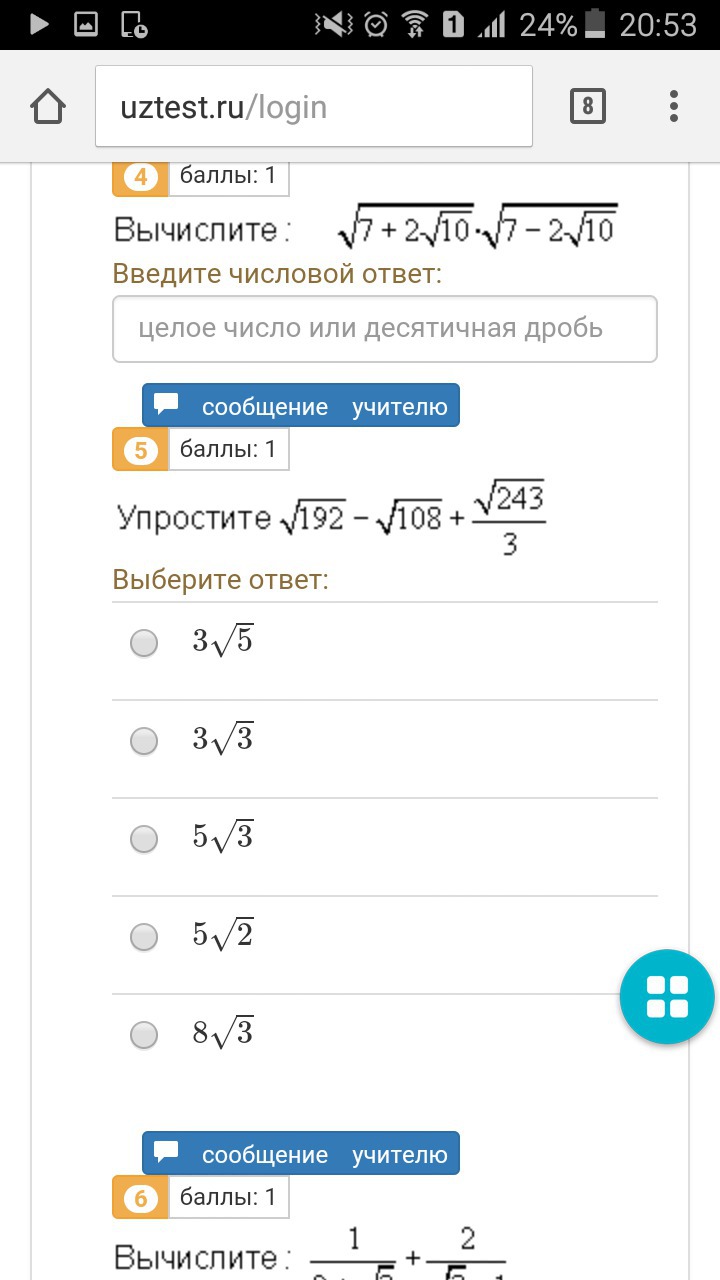Open the browser three-dot menu
This screenshot has width=720, height=1280.
pos(674,106)
